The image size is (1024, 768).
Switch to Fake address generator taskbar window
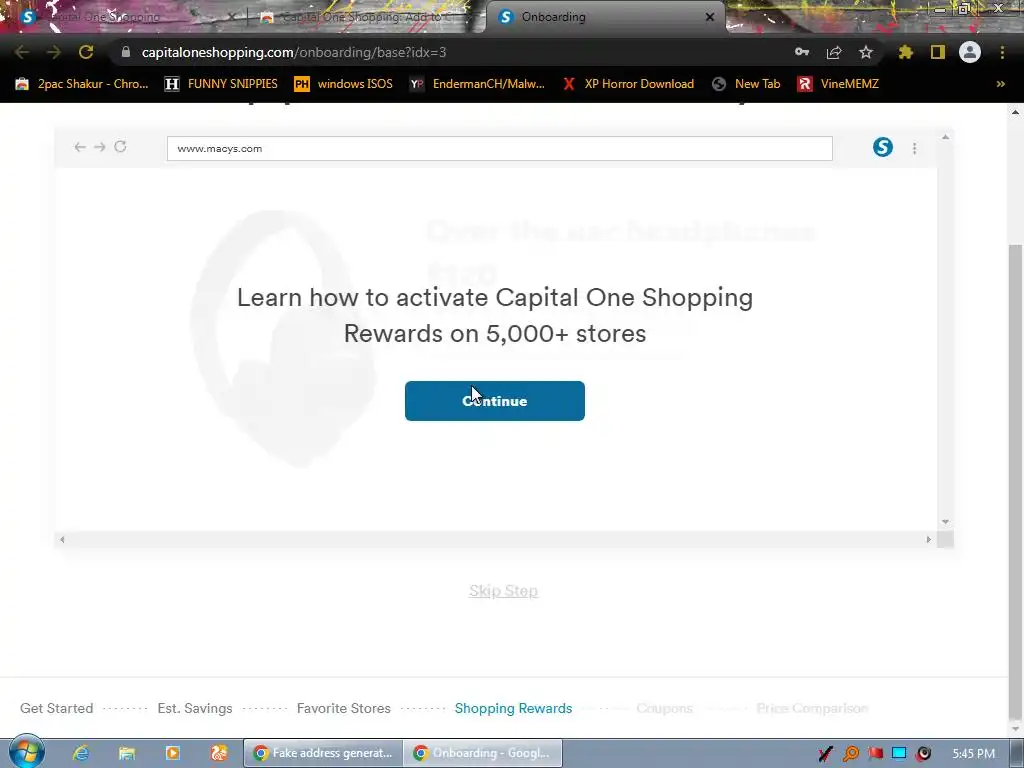(x=323, y=753)
